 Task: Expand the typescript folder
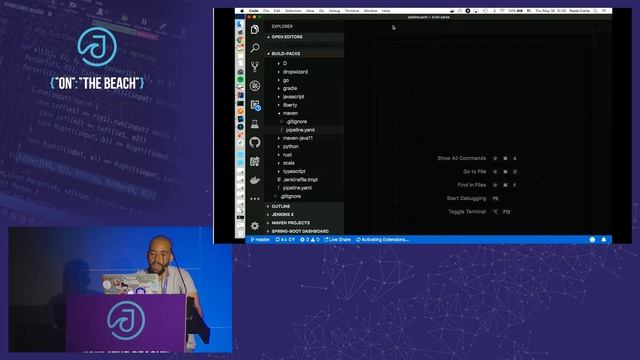coord(305,171)
